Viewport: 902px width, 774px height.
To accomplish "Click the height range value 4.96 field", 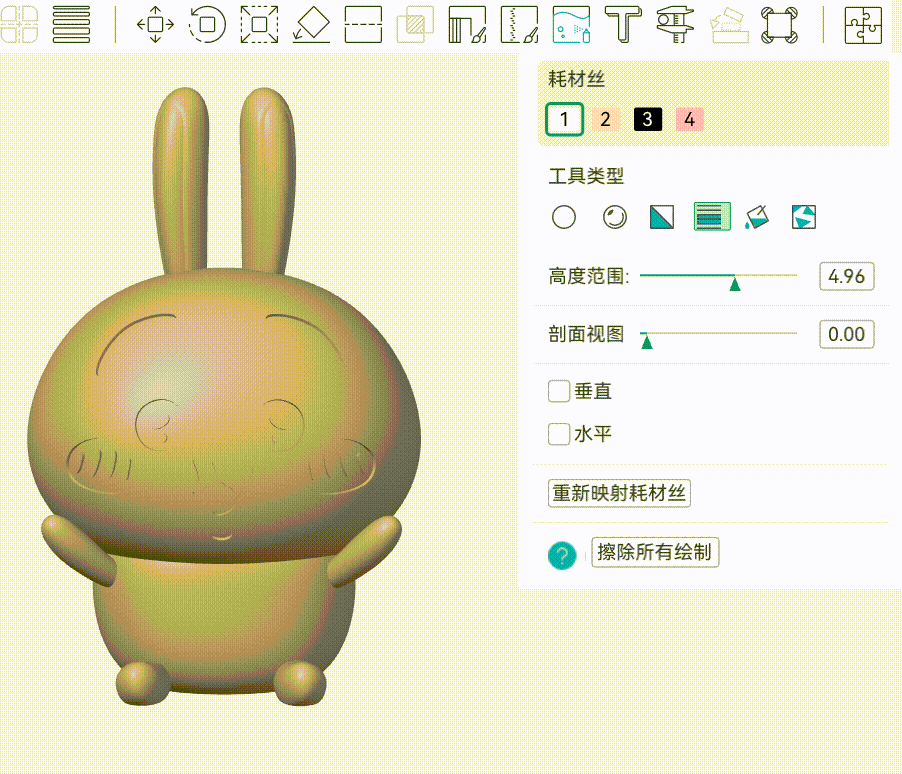I will click(x=847, y=276).
